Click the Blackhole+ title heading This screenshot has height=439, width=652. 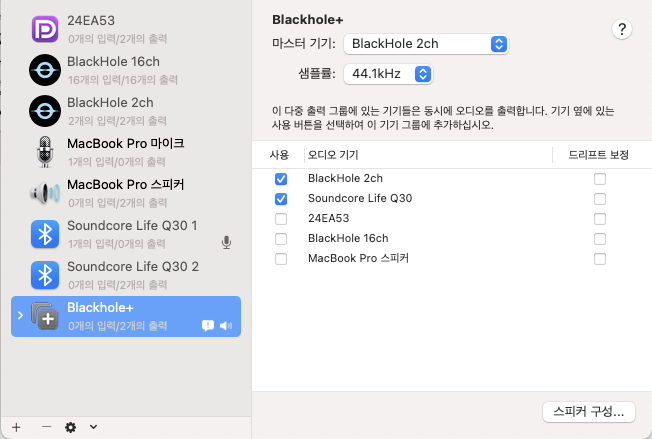308,20
